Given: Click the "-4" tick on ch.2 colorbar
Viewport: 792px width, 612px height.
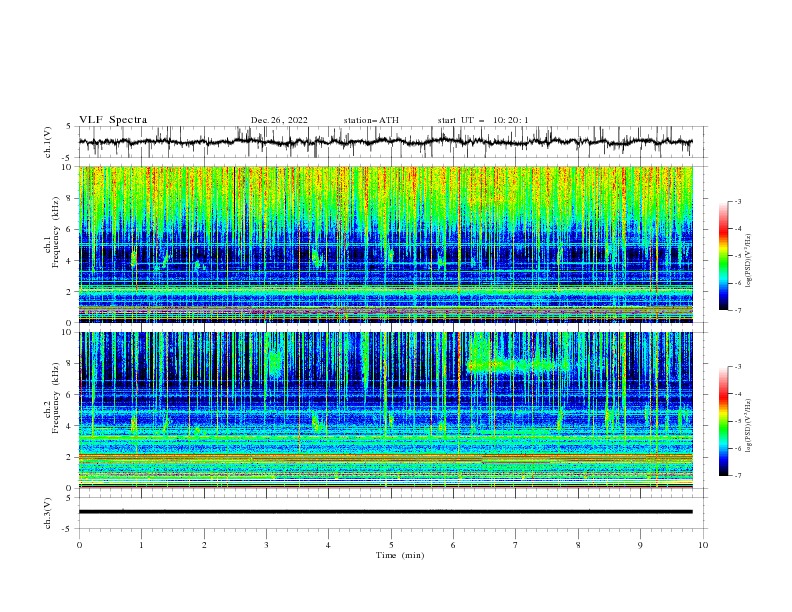Looking at the screenshot, I should [738, 394].
